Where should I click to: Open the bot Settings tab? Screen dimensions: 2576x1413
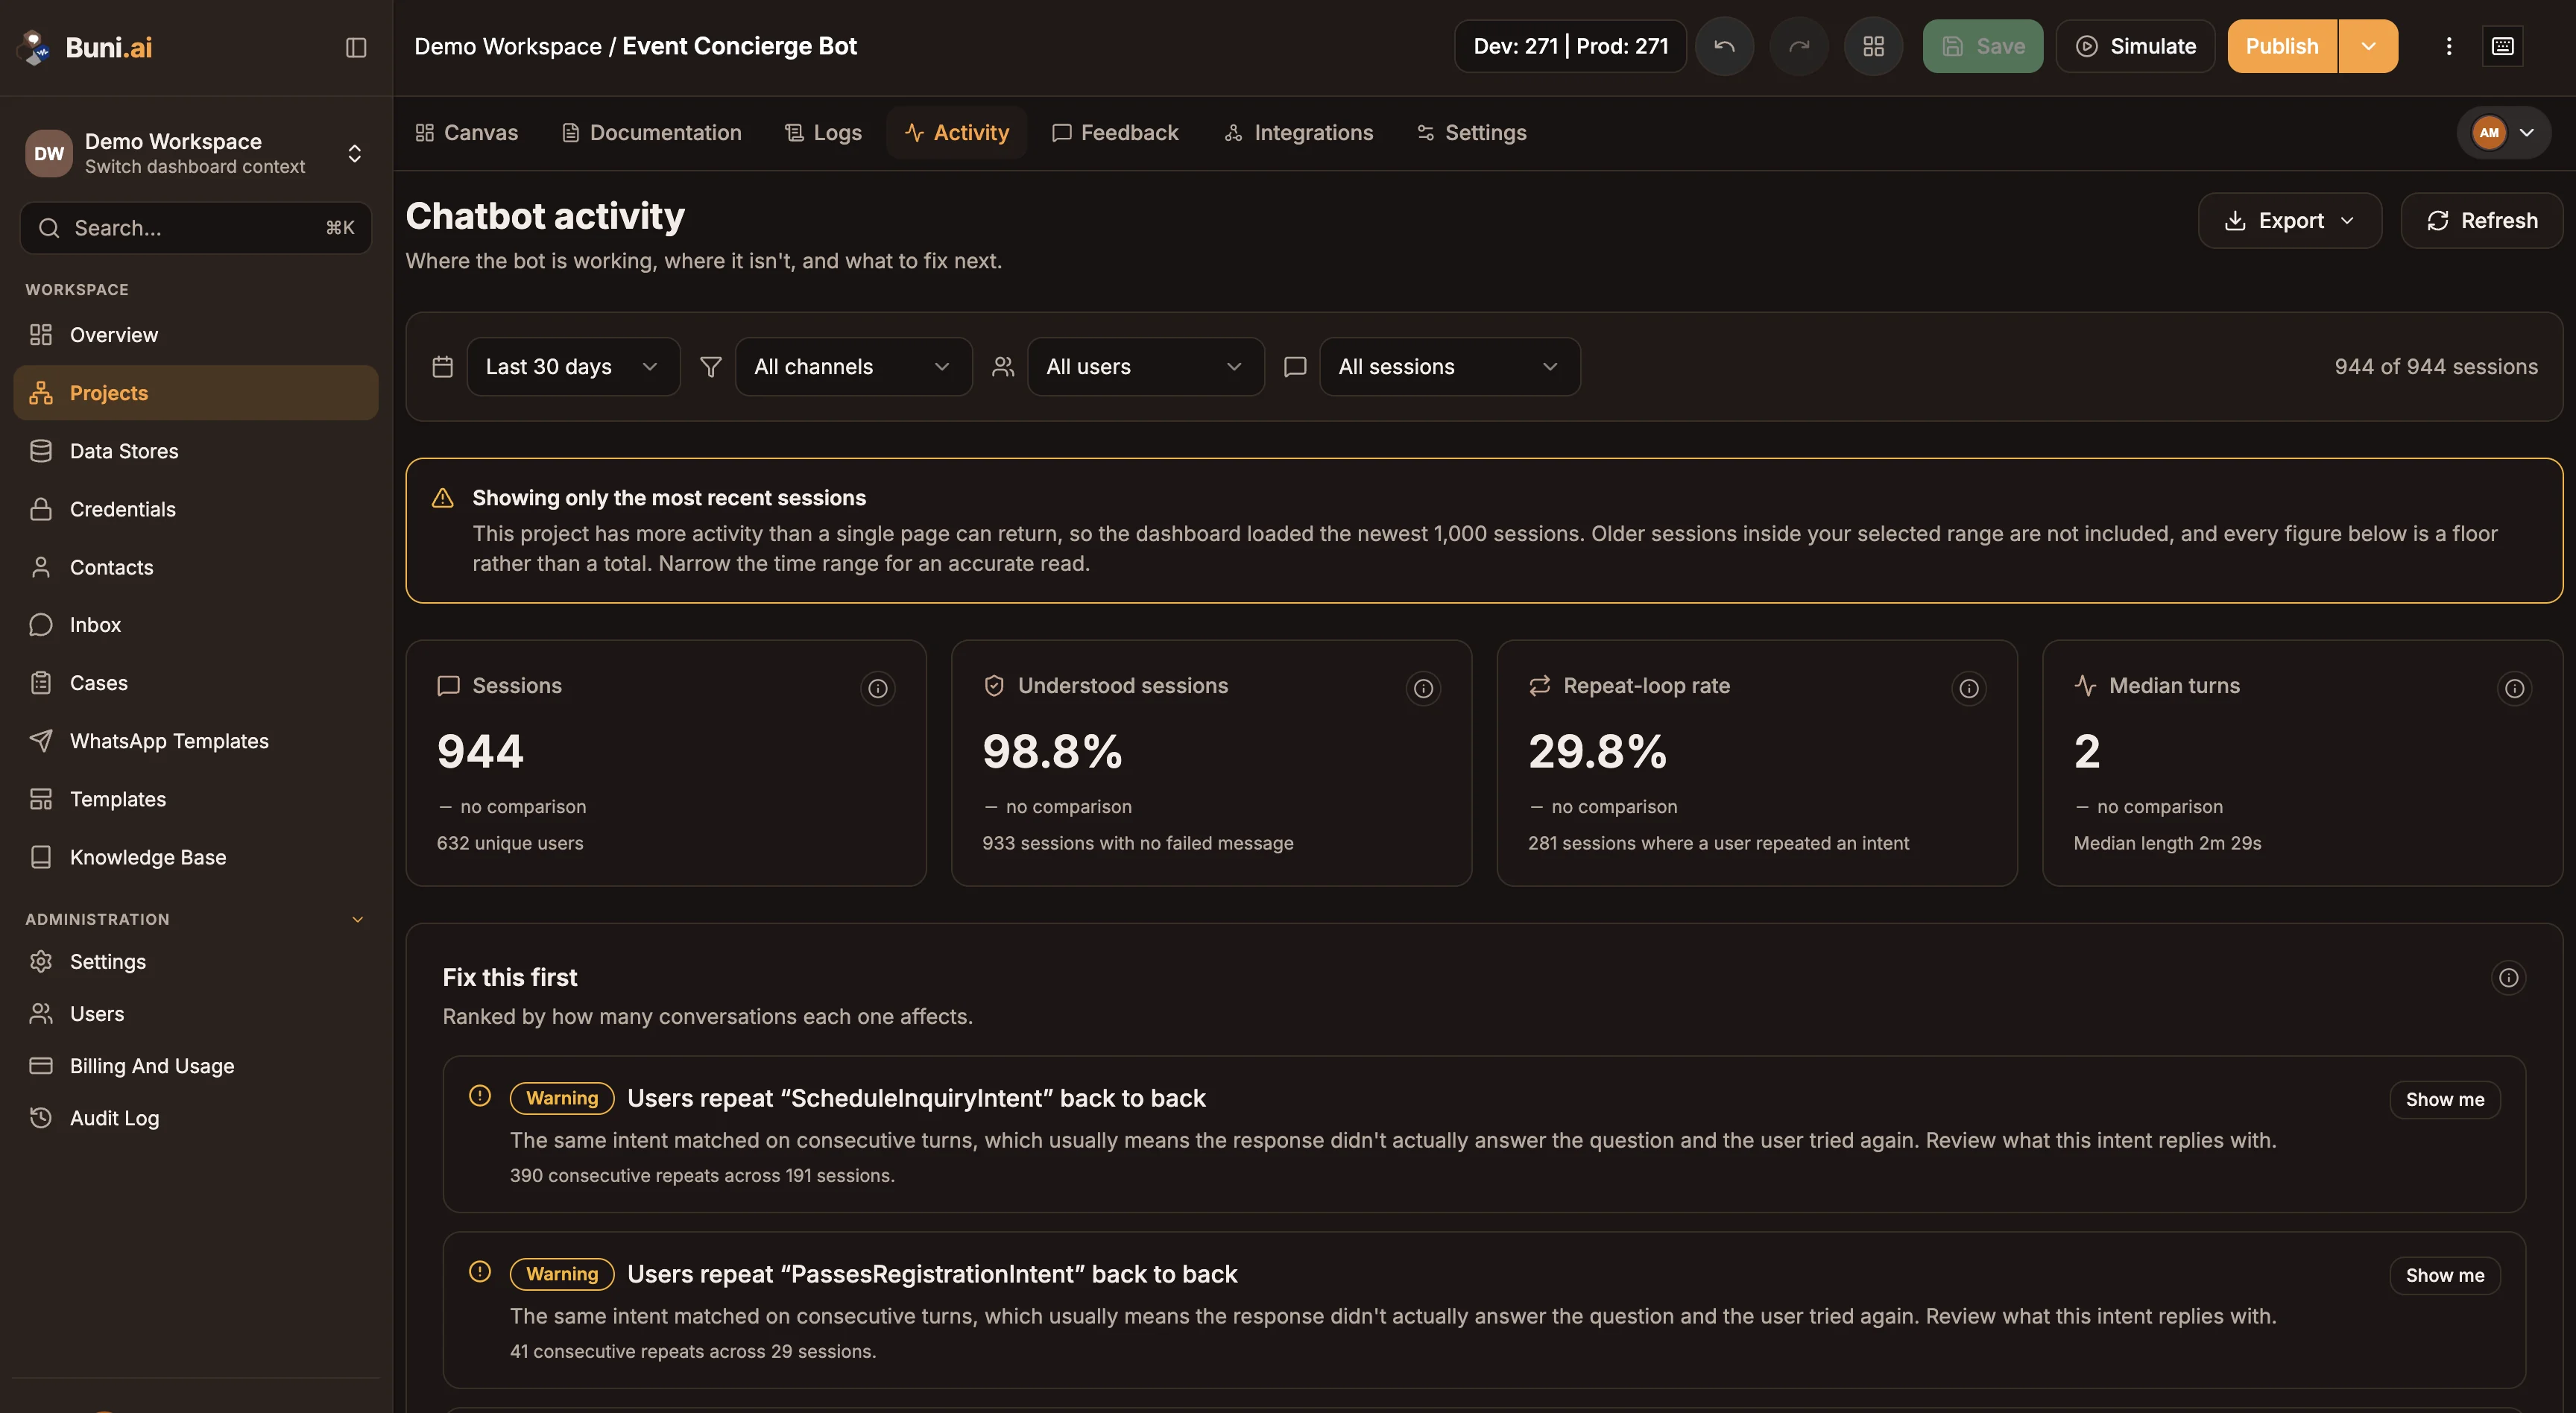[1472, 133]
